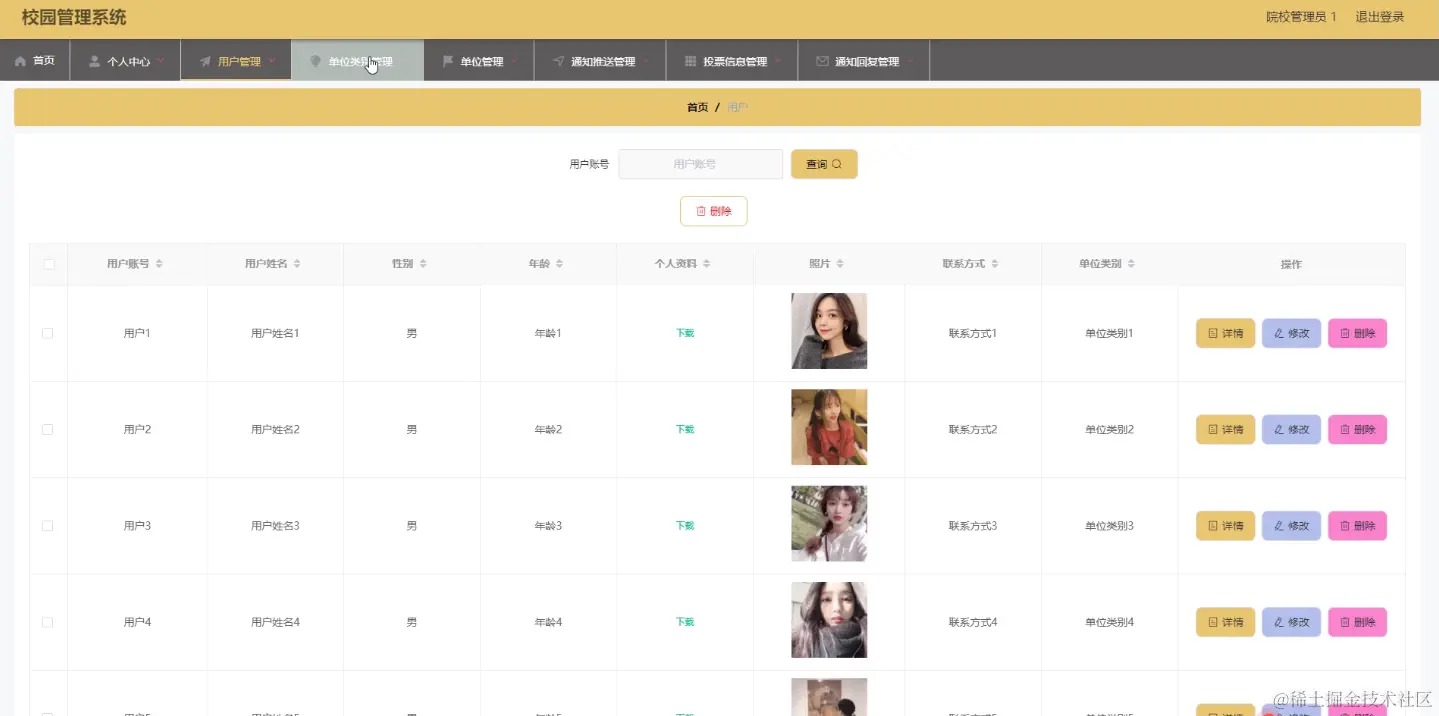
Task: Open the photo thumbnail of 用户1
Action: (x=829, y=331)
